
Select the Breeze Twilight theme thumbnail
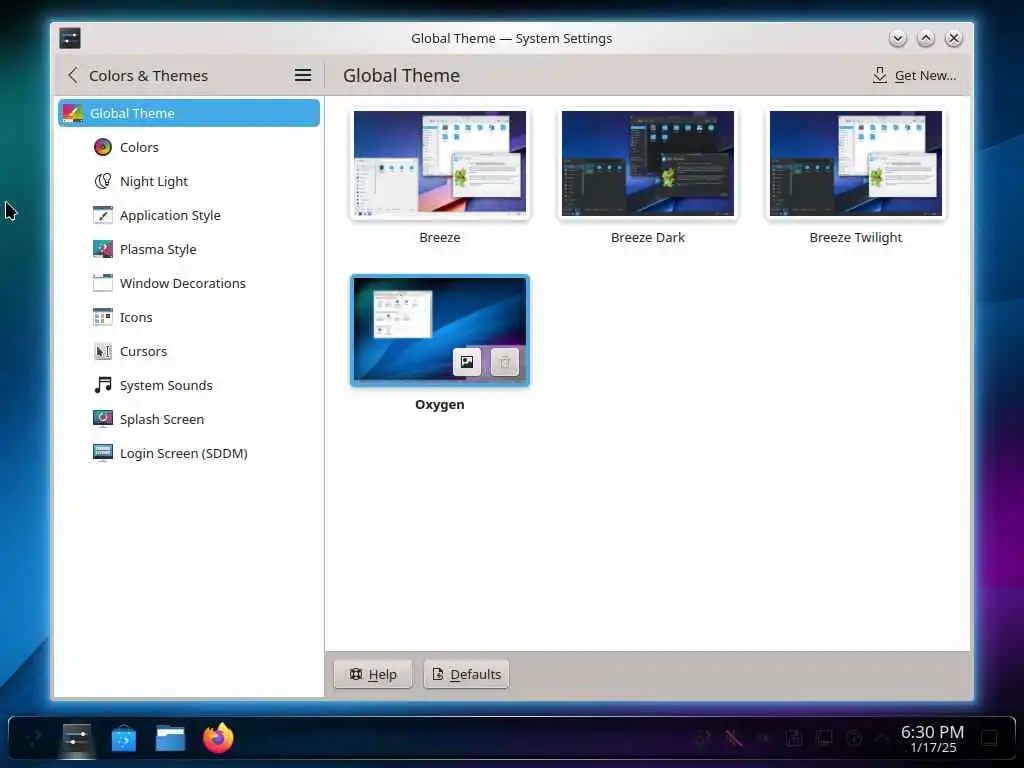[856, 163]
